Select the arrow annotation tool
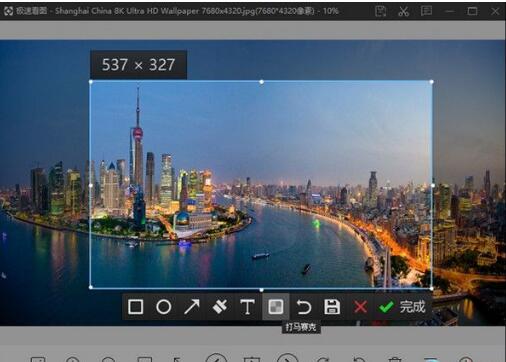This screenshot has width=506, height=362. pos(192,307)
